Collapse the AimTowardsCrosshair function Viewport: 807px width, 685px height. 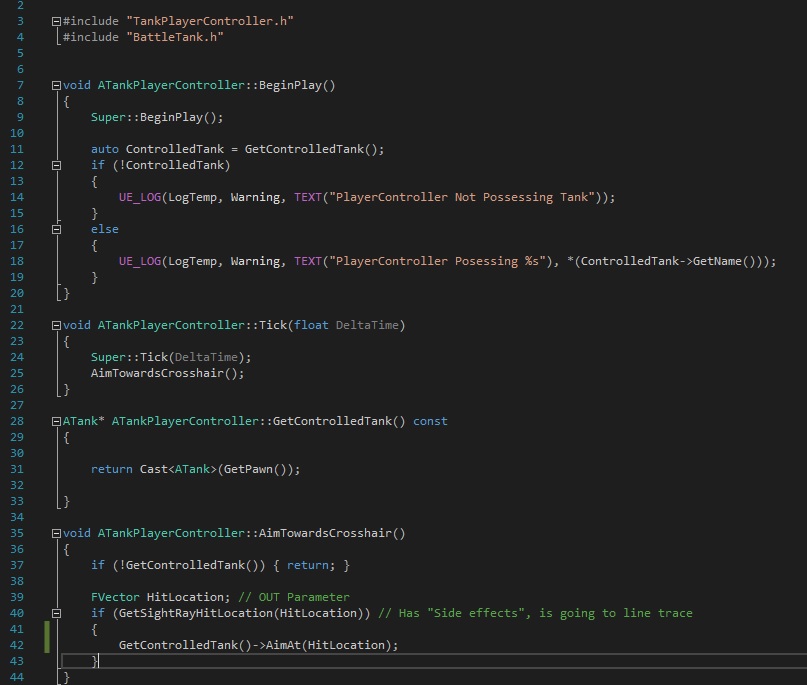pos(56,533)
